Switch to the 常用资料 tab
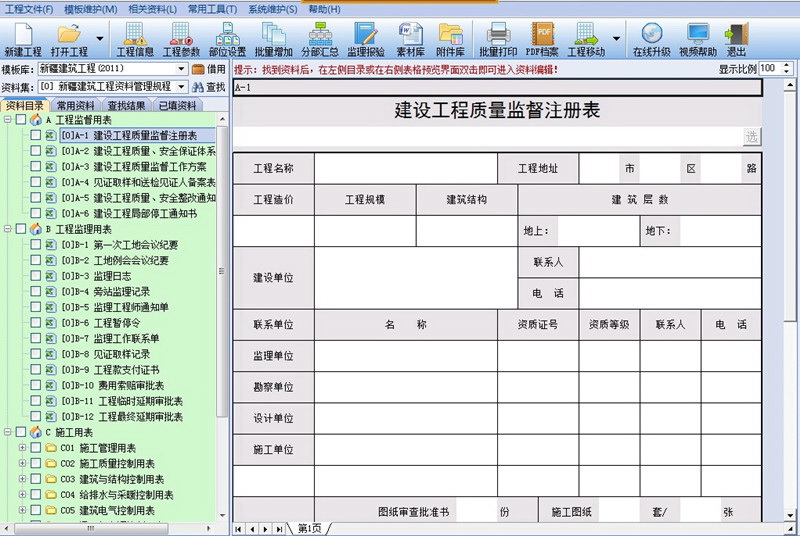This screenshot has height=536, width=800. pyautogui.click(x=75, y=106)
